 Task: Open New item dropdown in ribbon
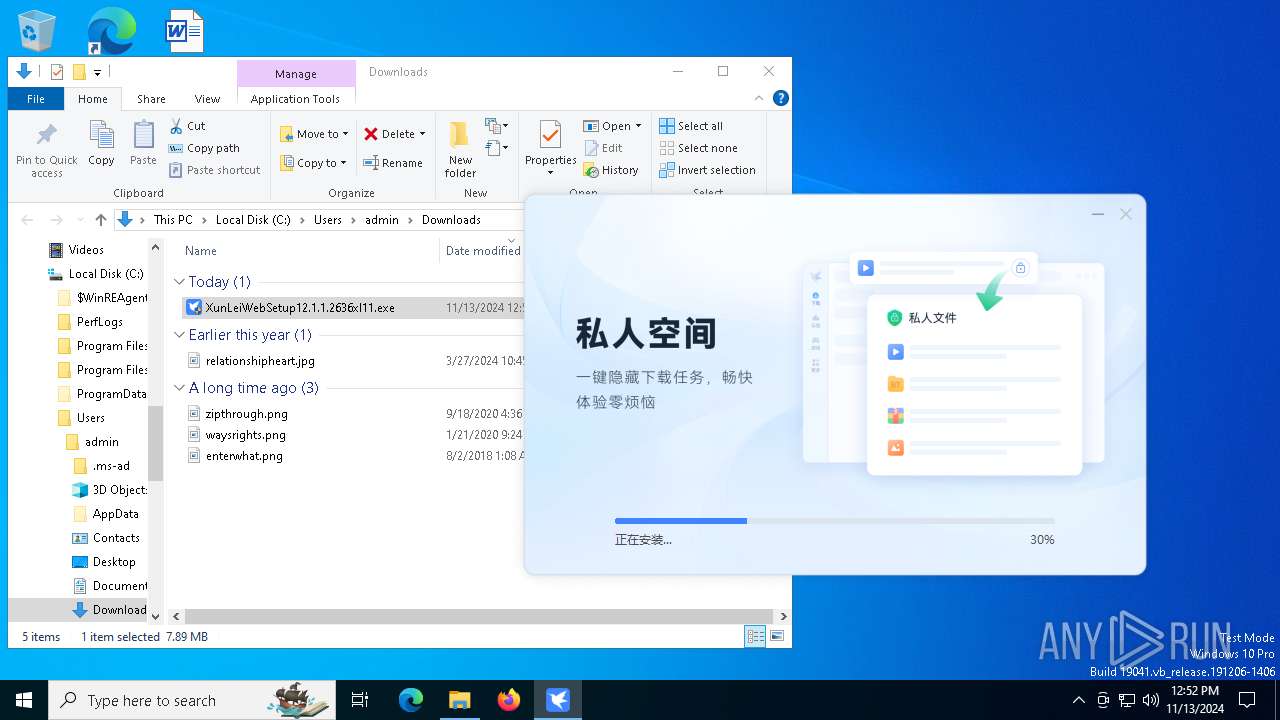(x=497, y=126)
